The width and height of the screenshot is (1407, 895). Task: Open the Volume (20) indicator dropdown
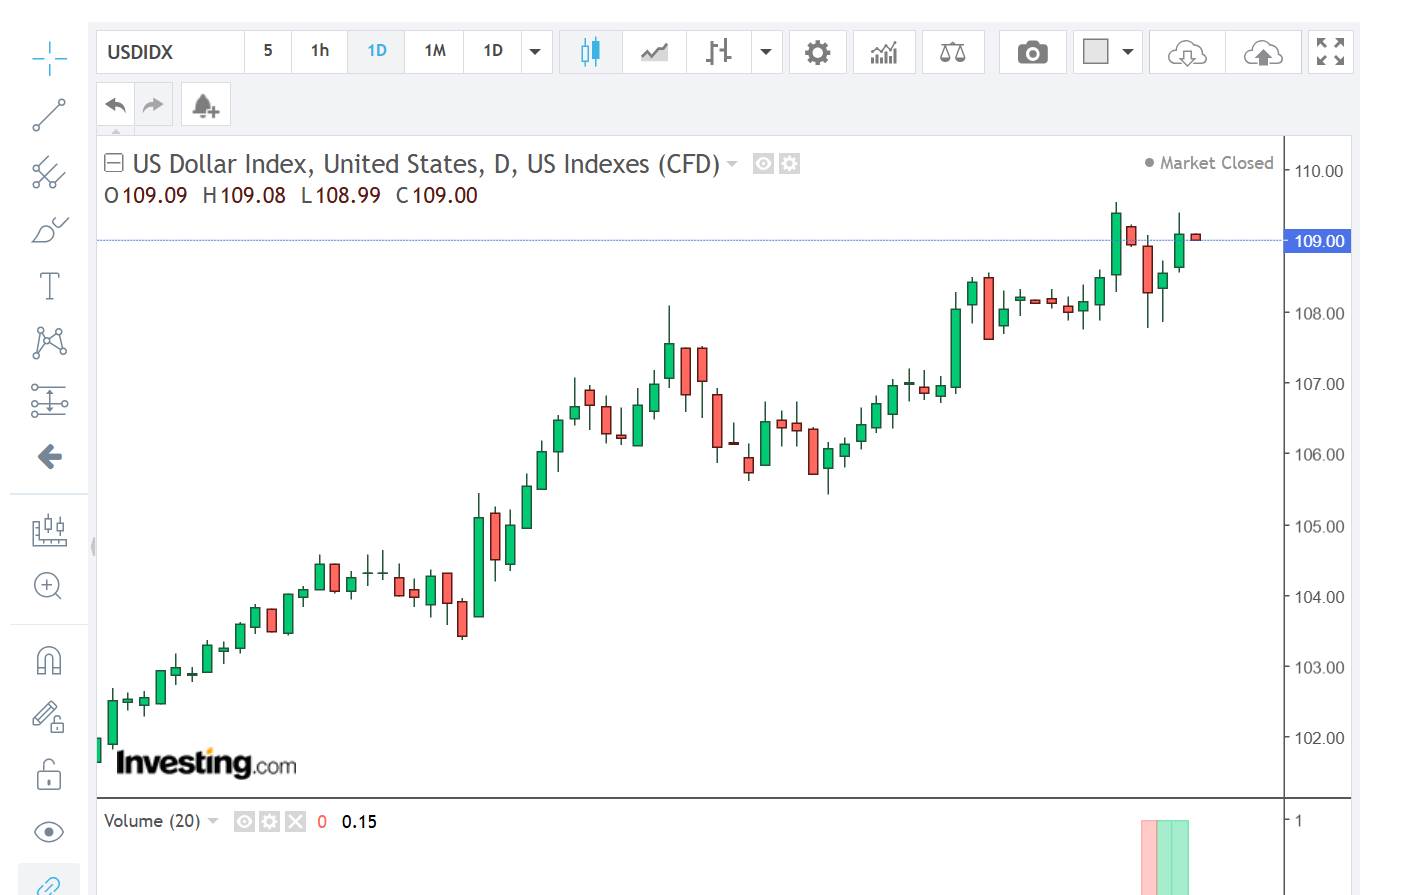[x=213, y=821]
